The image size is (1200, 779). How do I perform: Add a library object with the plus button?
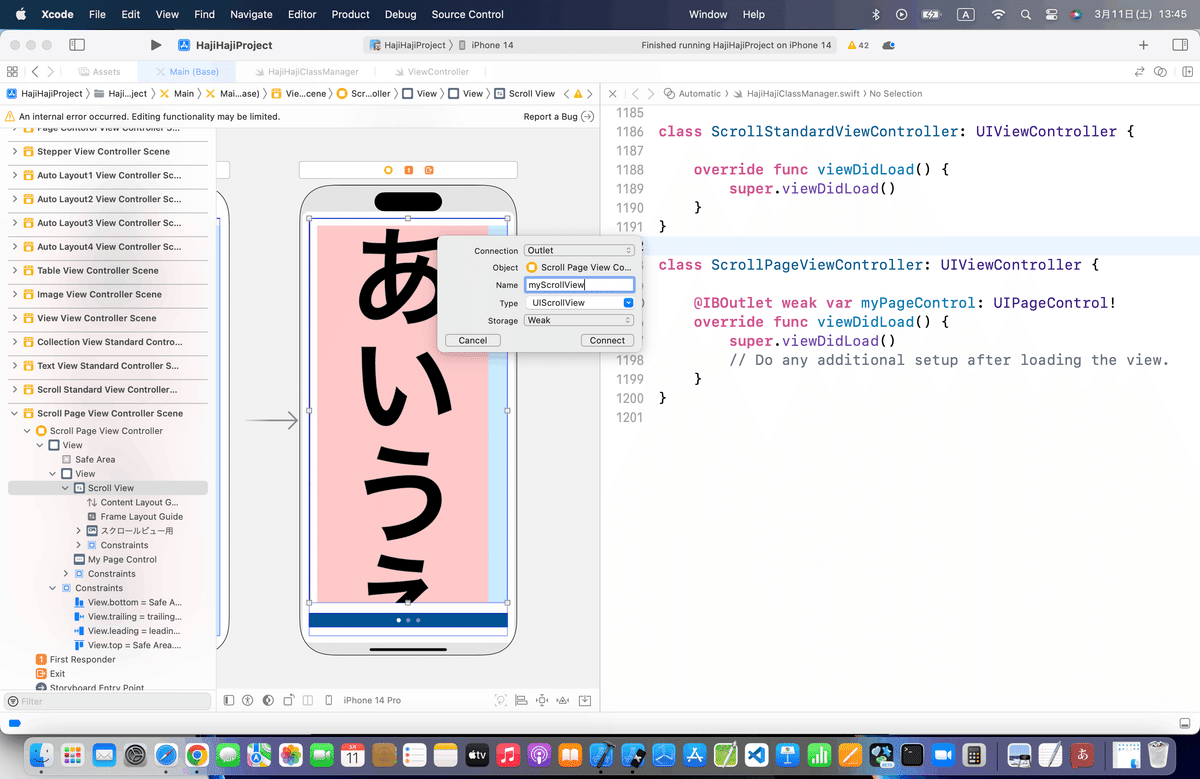(1144, 45)
